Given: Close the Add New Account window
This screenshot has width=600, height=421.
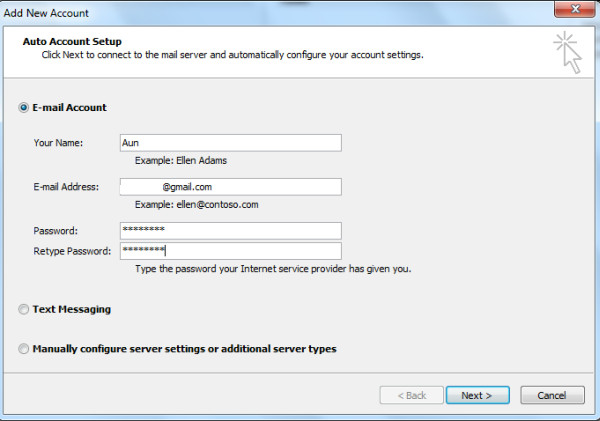Looking at the screenshot, I should [x=575, y=9].
